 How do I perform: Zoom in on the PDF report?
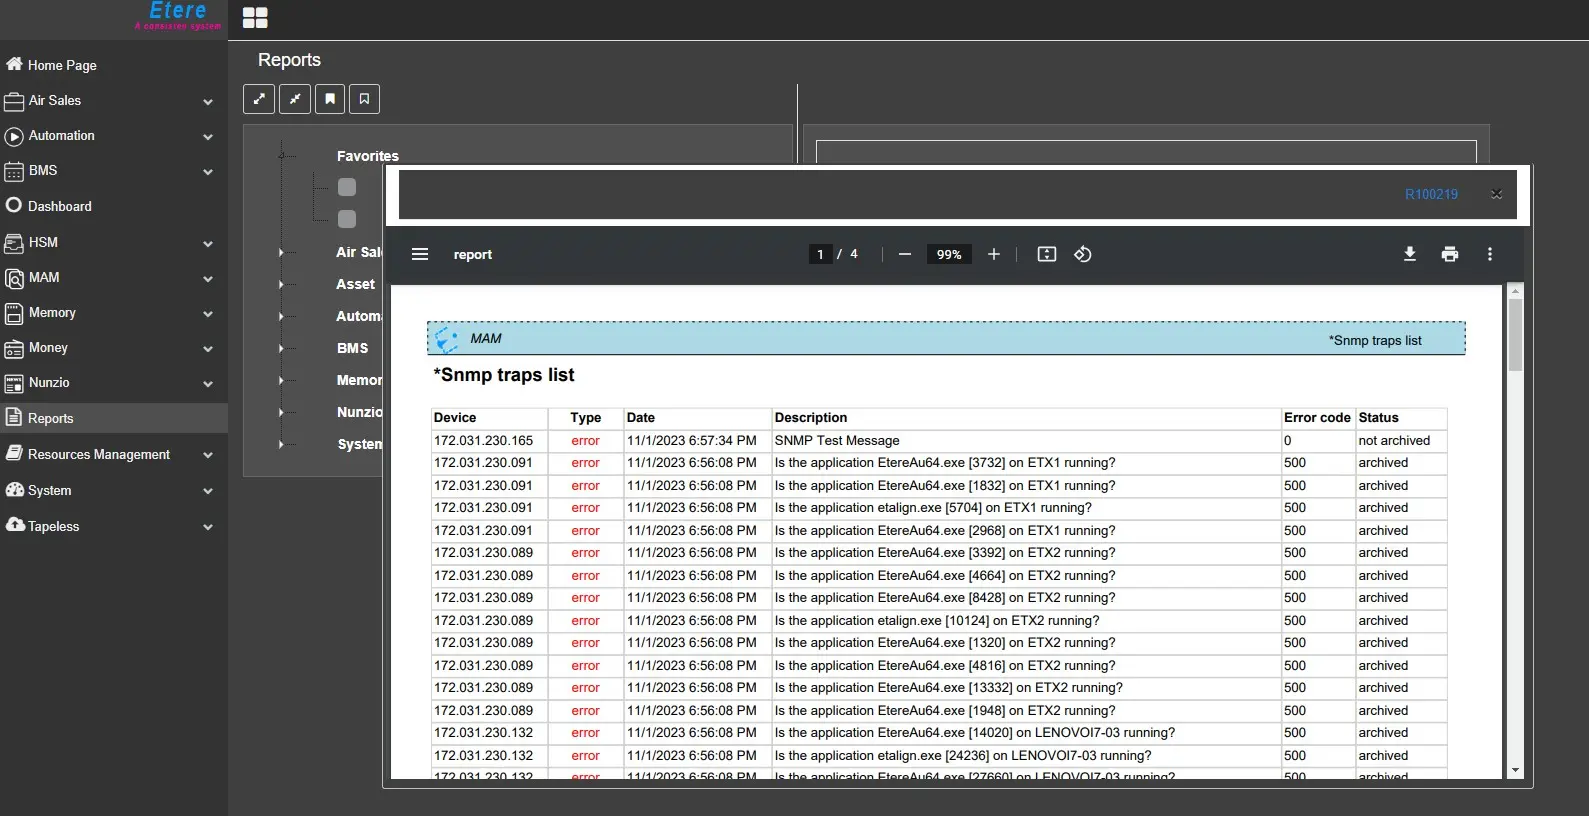point(993,254)
